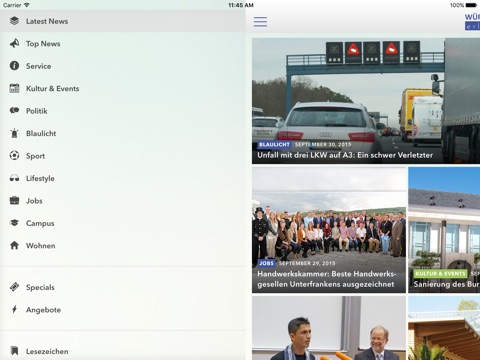Click the Latest News stack icon
The width and height of the screenshot is (480, 360).
click(14, 21)
